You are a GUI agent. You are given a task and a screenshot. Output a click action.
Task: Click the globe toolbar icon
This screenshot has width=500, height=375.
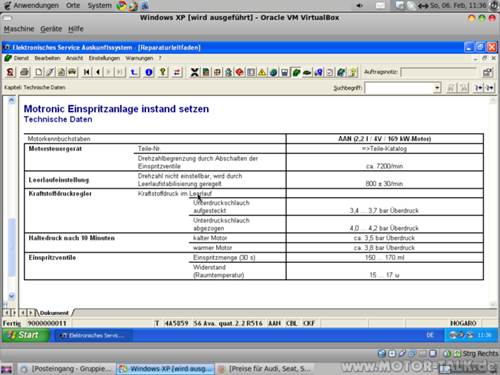273,72
